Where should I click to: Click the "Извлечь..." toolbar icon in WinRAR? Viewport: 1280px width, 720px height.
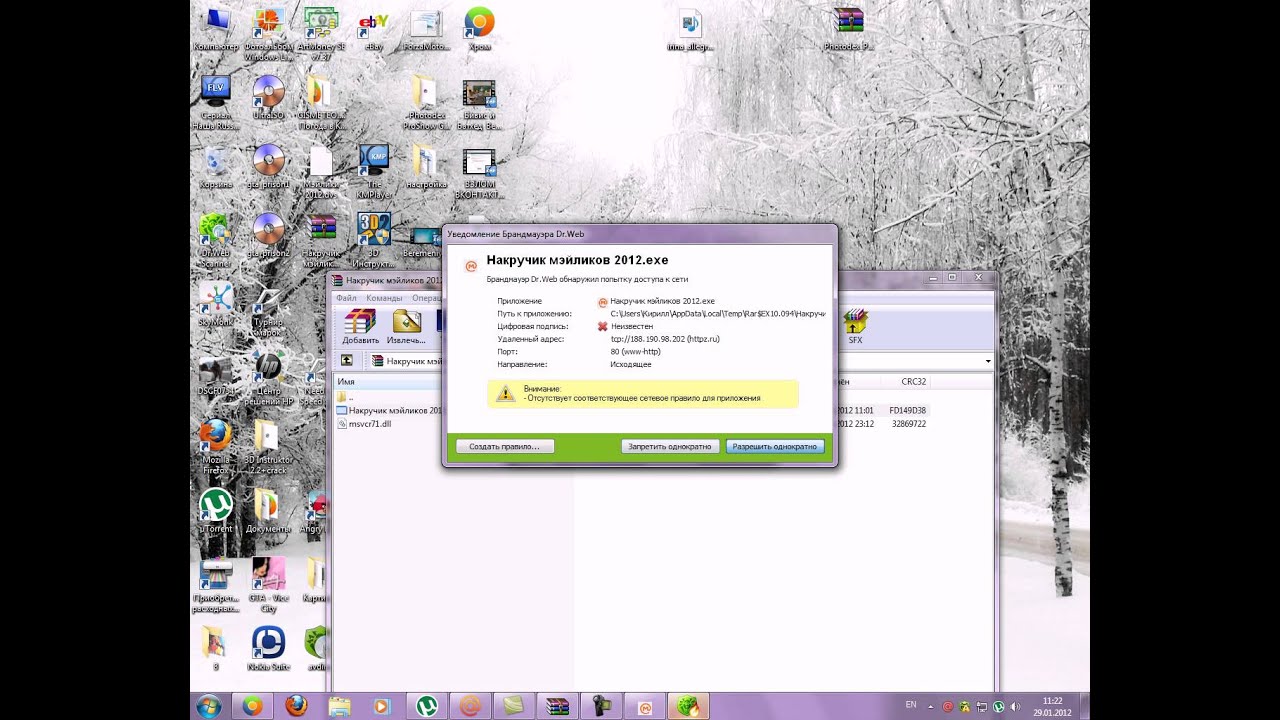coord(406,327)
